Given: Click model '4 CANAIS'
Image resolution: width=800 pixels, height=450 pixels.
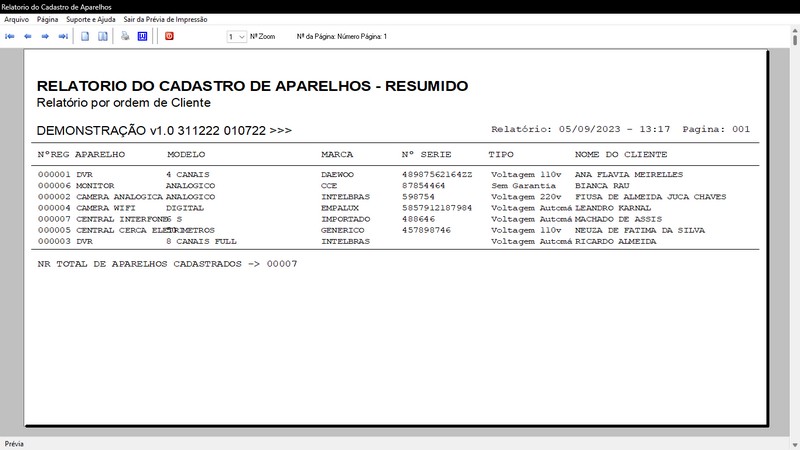Looking at the screenshot, I should [187, 174].
